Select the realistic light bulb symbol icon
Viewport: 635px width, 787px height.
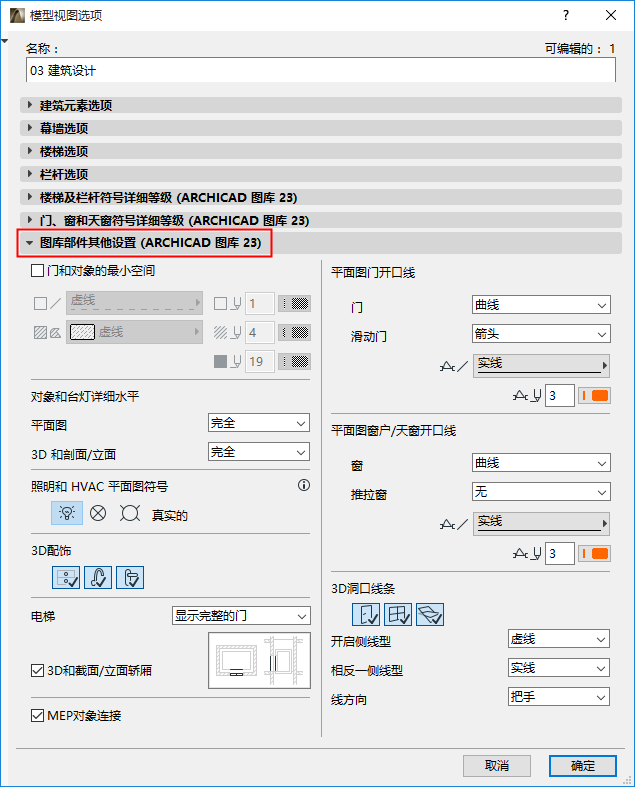tap(67, 513)
